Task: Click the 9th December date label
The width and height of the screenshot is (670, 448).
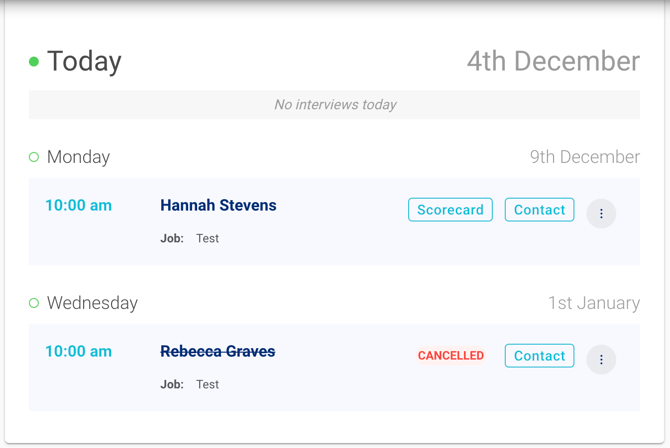Action: click(x=585, y=157)
